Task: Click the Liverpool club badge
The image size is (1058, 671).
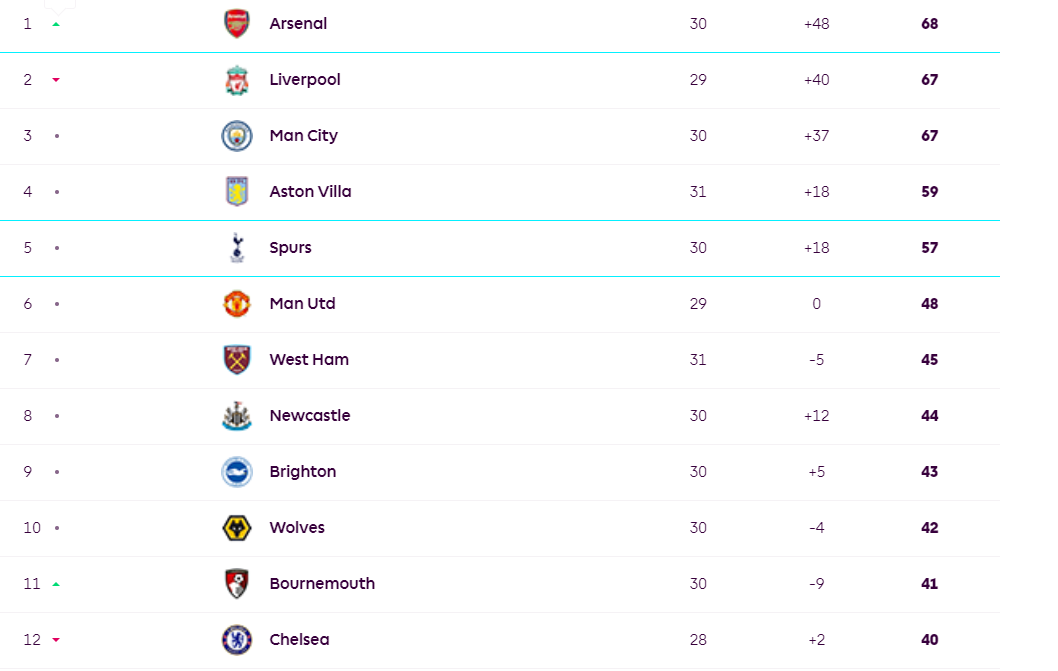Action: [x=237, y=80]
